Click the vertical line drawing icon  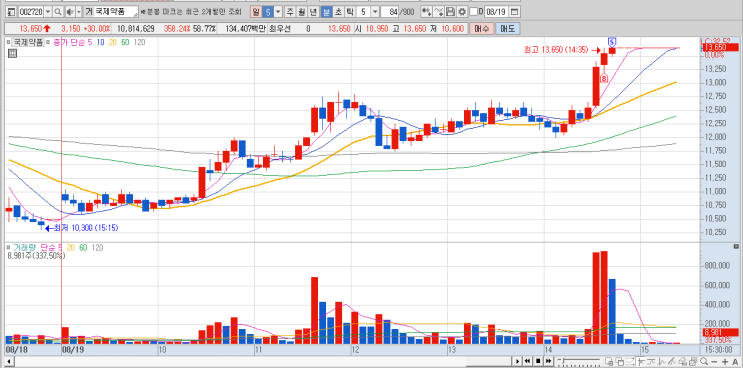(x=661, y=361)
